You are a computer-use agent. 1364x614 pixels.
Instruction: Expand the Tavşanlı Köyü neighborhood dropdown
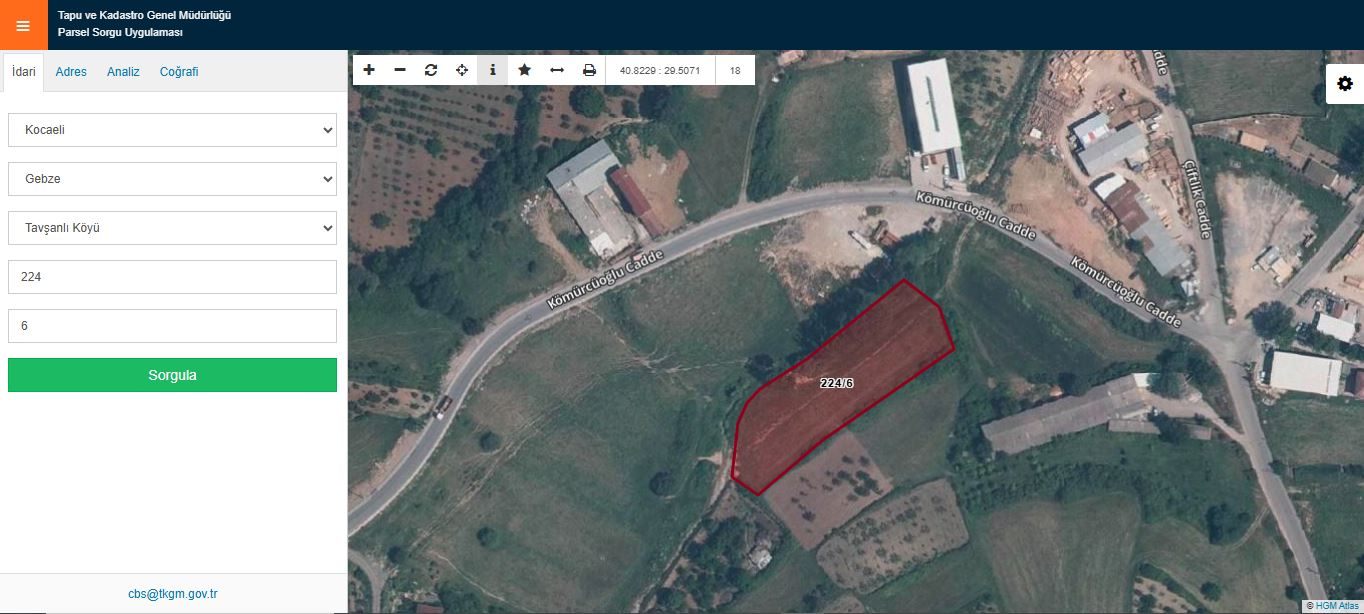point(172,228)
